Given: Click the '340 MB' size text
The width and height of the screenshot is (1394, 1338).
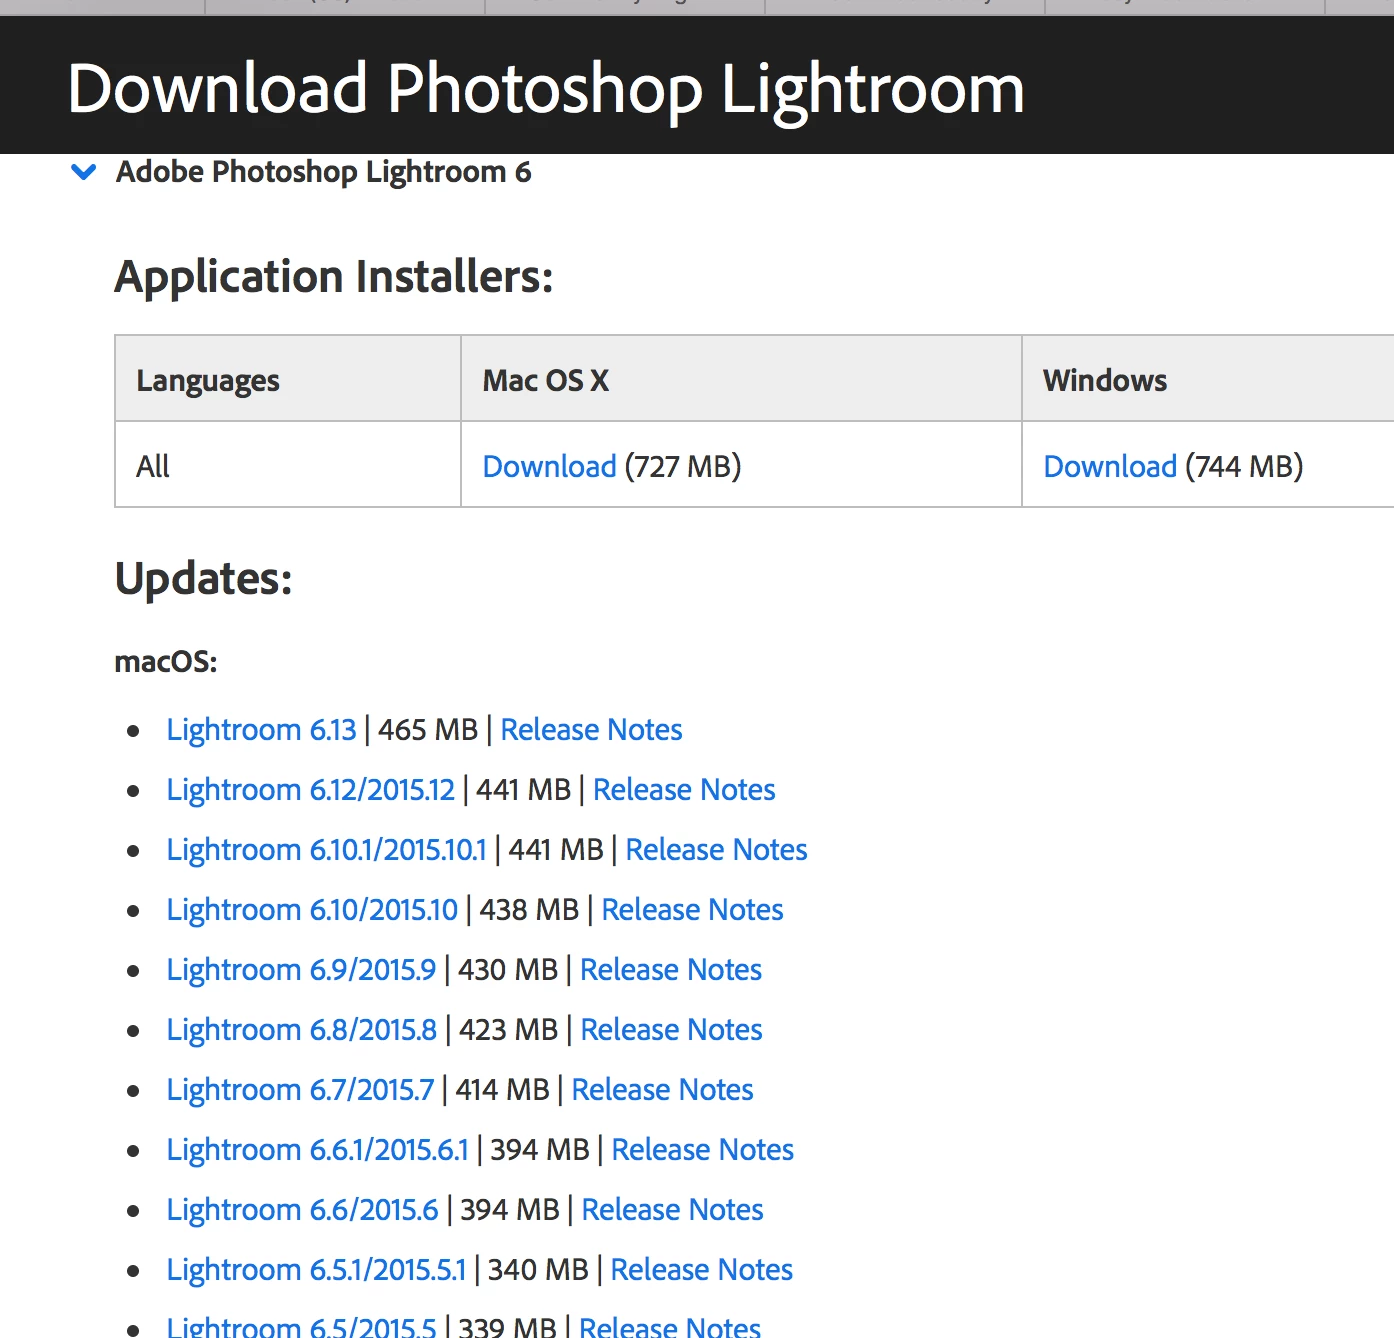Looking at the screenshot, I should click(x=538, y=1270).
